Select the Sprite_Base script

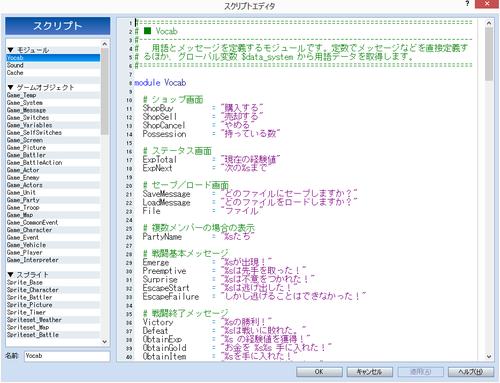[x=53, y=282]
